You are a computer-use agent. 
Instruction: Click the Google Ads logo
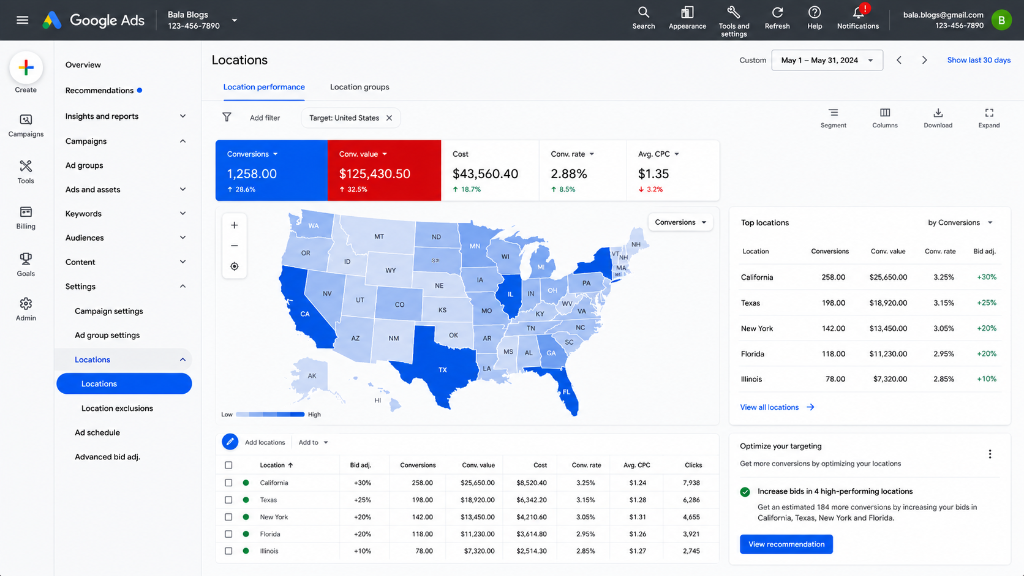[93, 20]
